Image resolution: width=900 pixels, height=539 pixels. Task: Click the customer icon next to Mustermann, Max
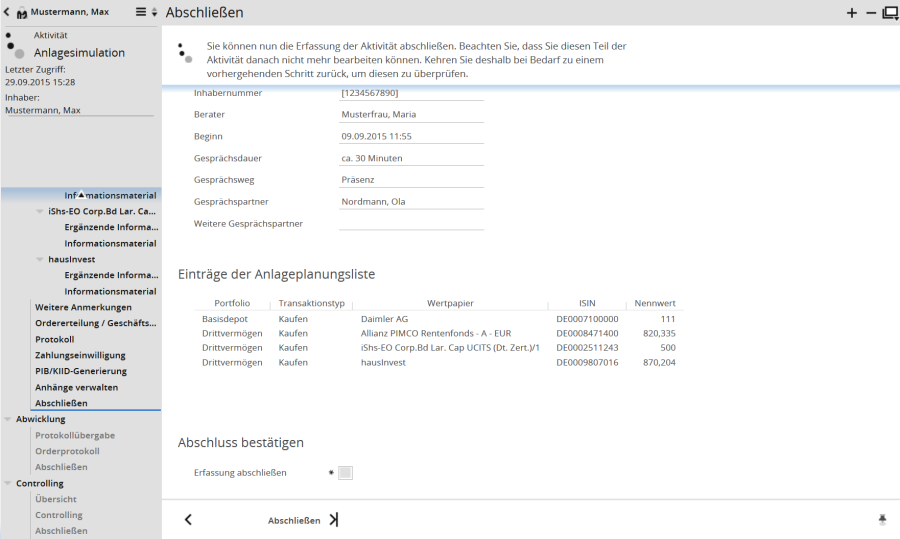point(21,13)
